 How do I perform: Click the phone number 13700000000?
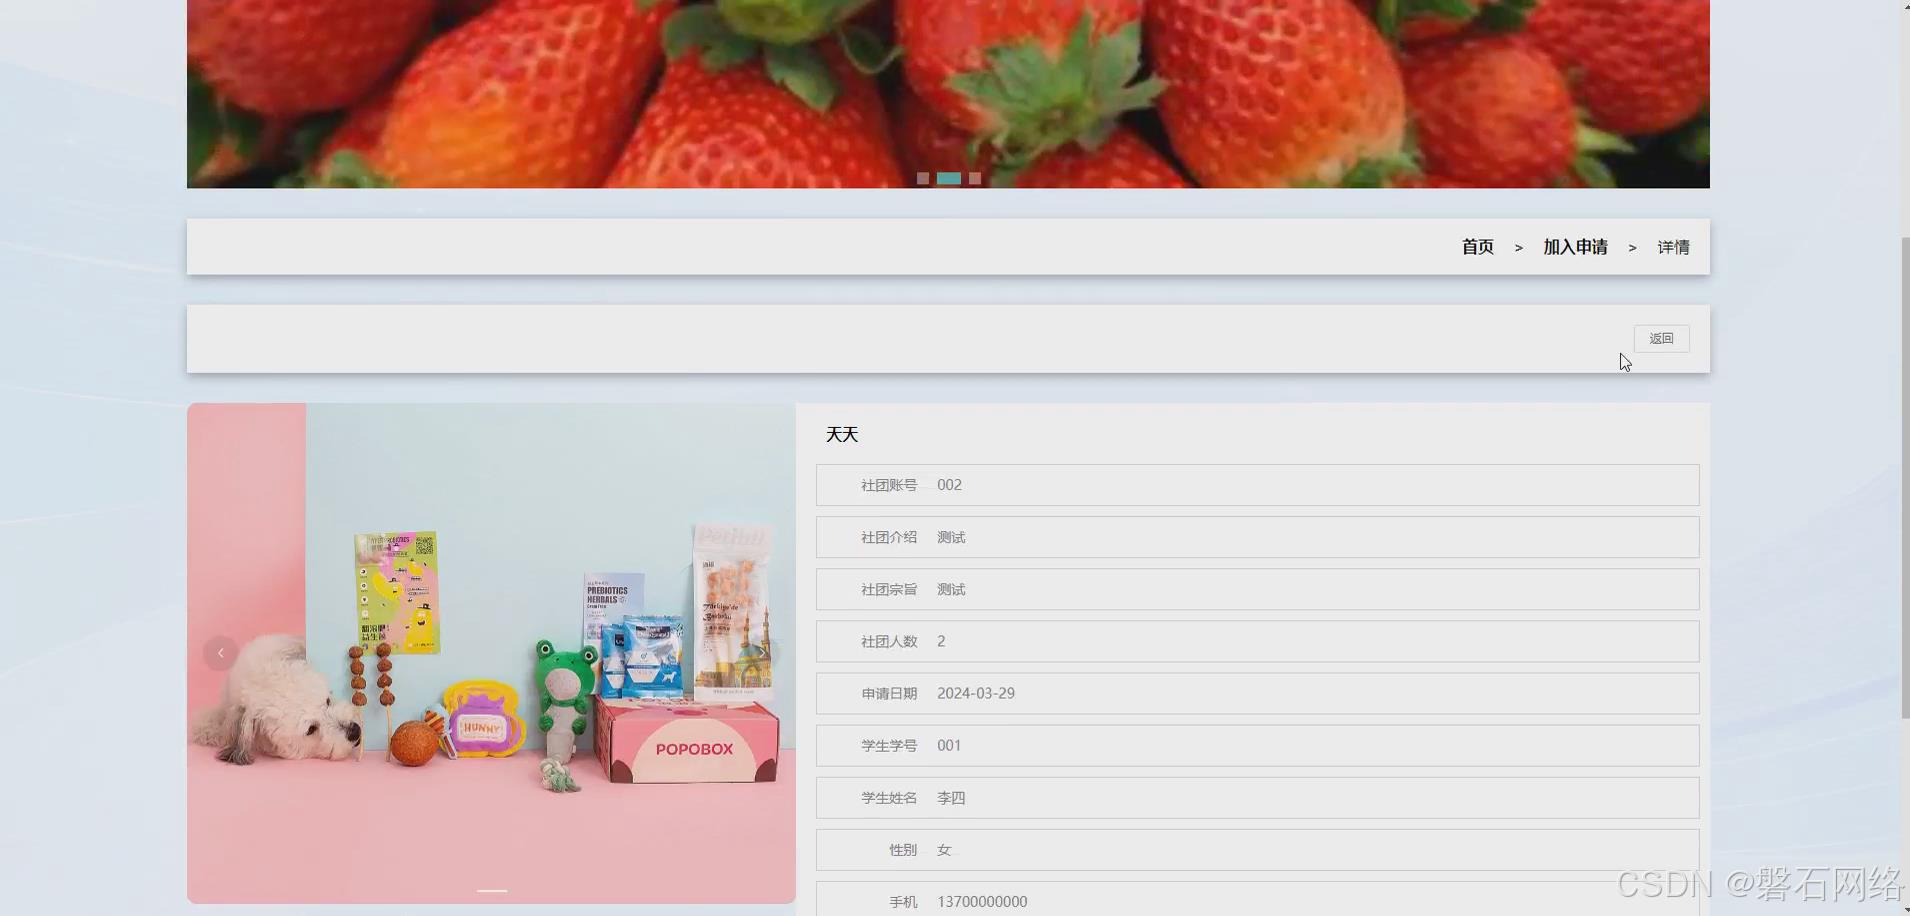point(982,902)
